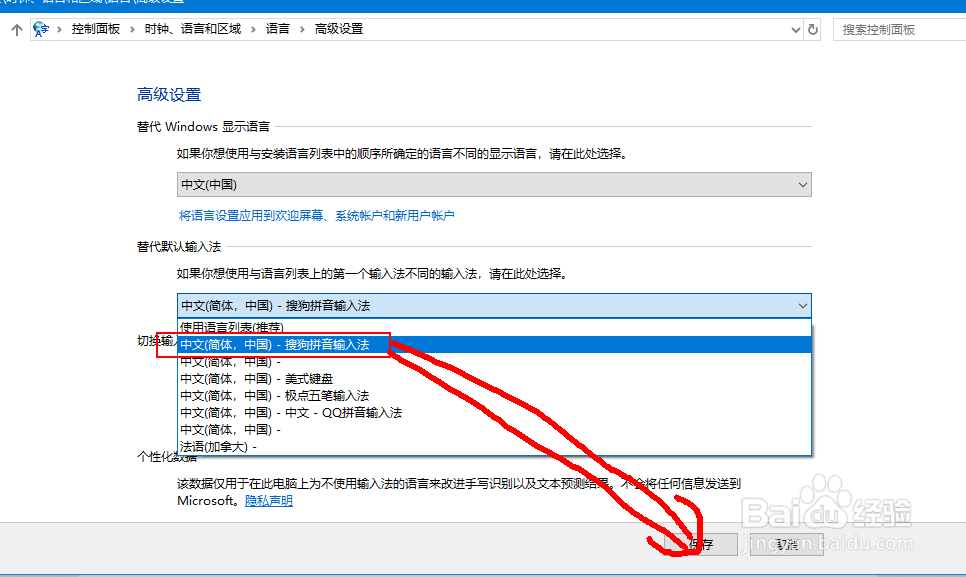Image resolution: width=966 pixels, height=577 pixels.
Task: Select QQ拼音输入法 from the list
Action: (x=280, y=412)
